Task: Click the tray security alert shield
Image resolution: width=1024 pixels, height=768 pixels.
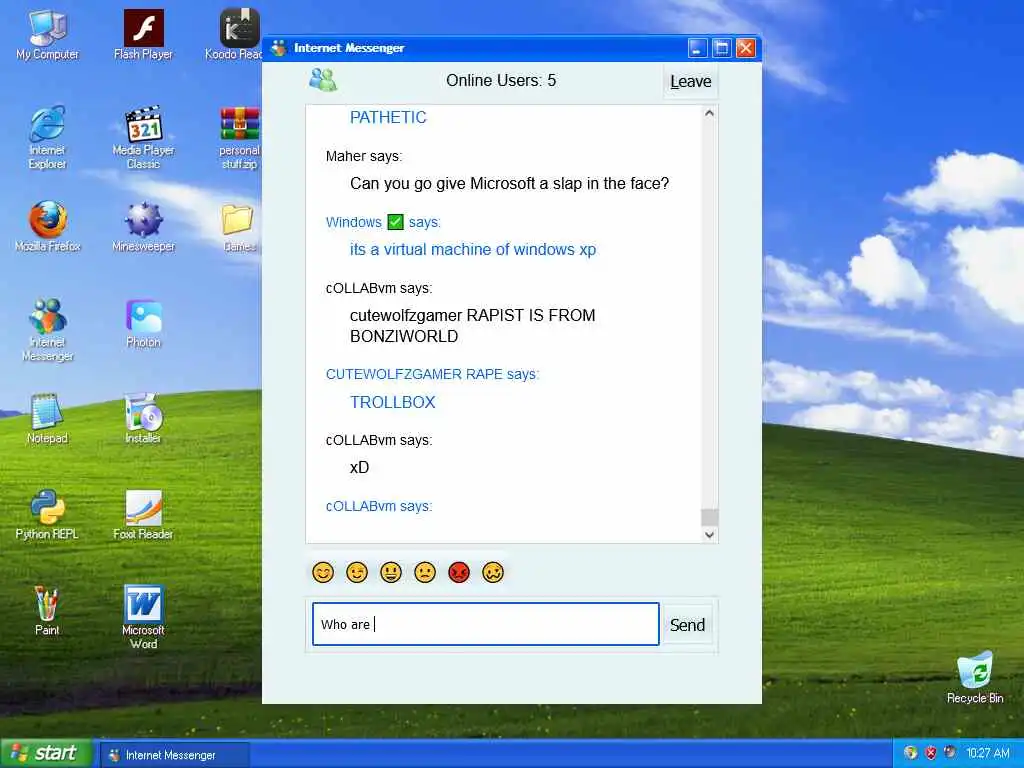Action: [931, 753]
